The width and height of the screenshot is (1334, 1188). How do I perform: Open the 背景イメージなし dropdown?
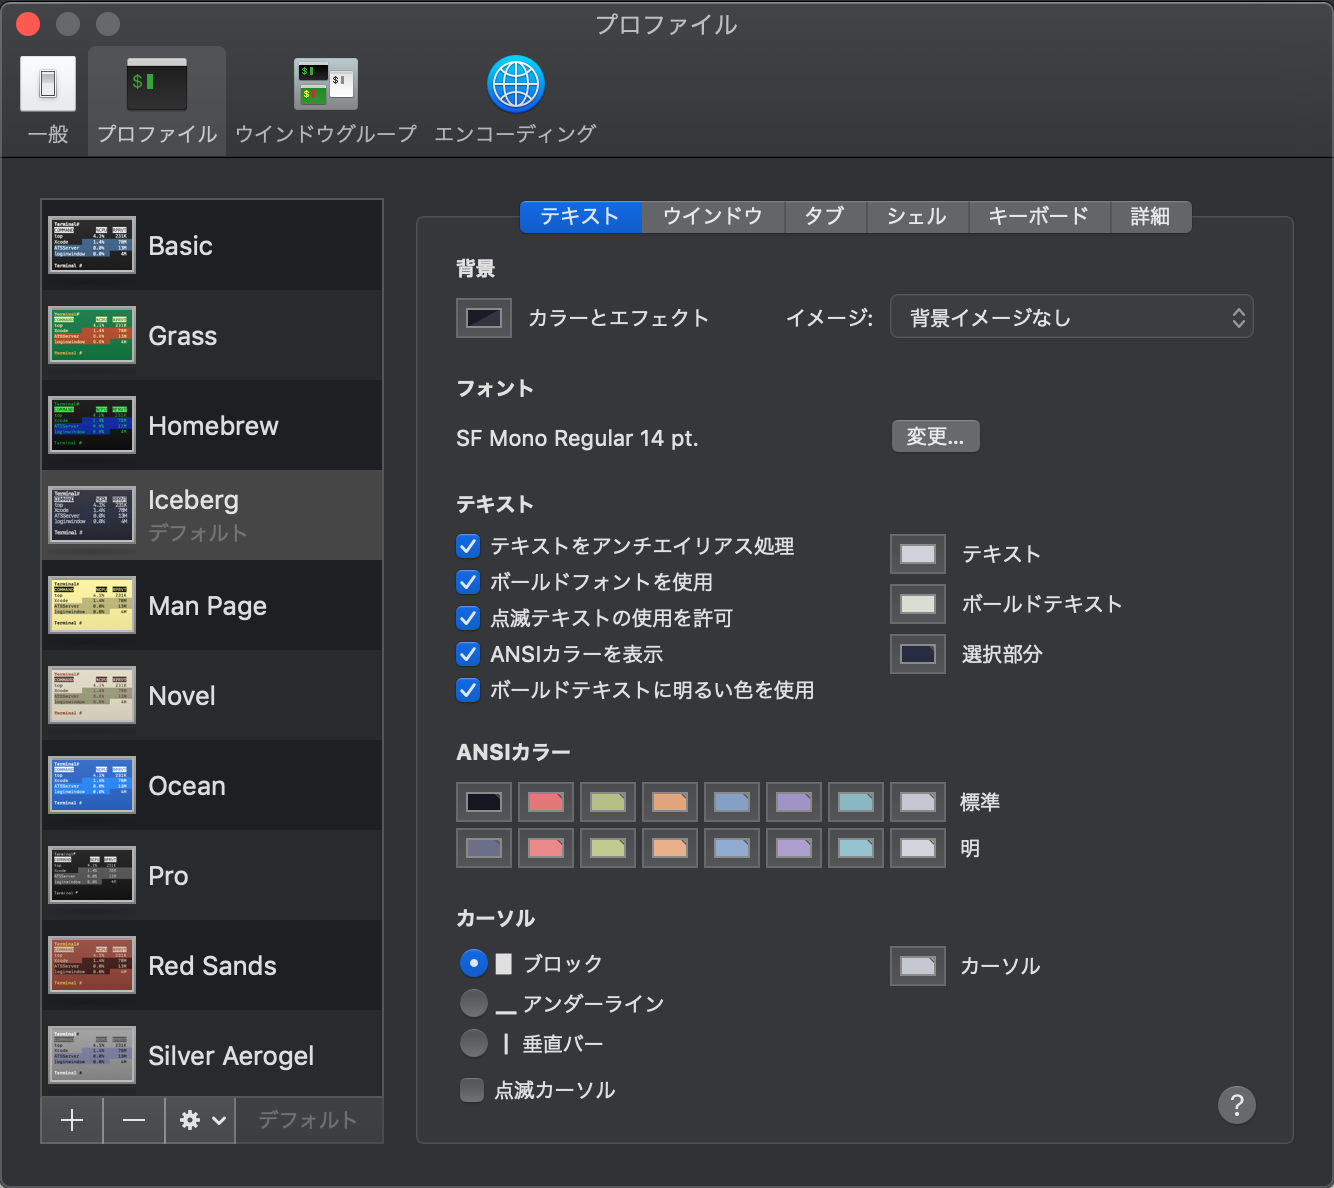[x=1071, y=316]
